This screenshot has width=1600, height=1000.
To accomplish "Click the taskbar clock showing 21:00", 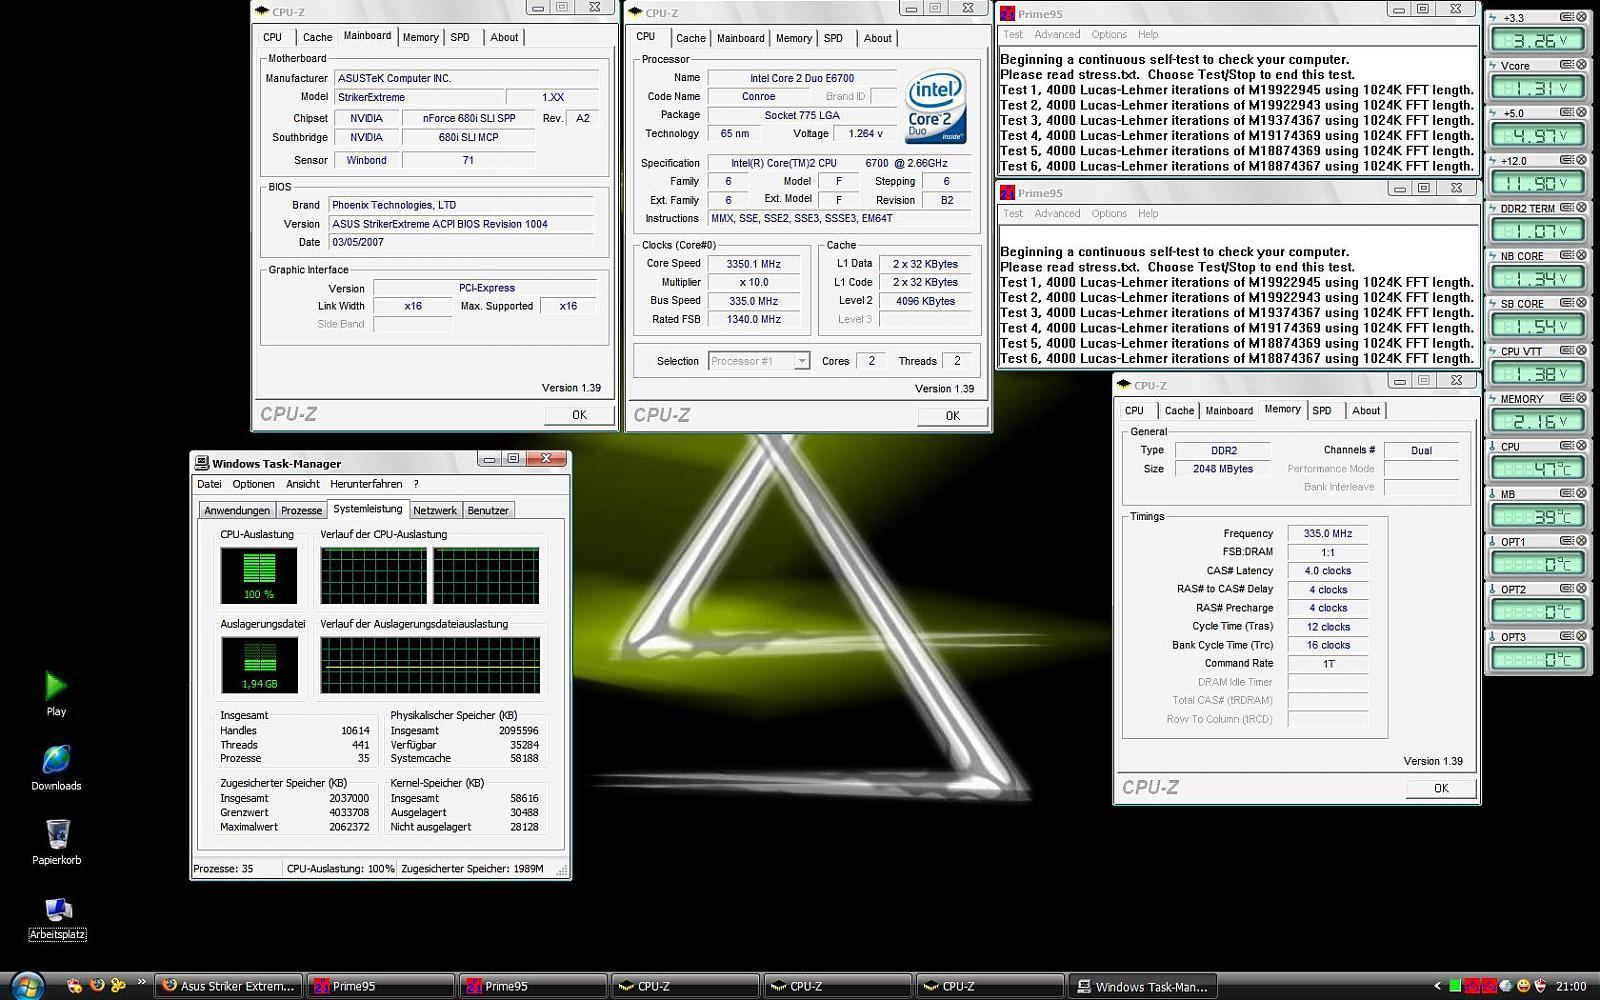I will tap(1571, 986).
